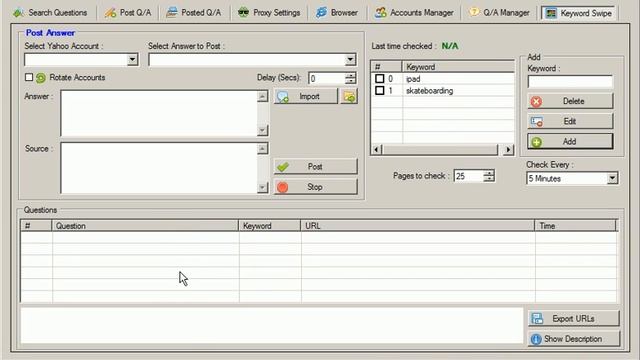Click the Posted Q/A tab icon
Viewport: 640px width, 360px height.
[x=172, y=13]
